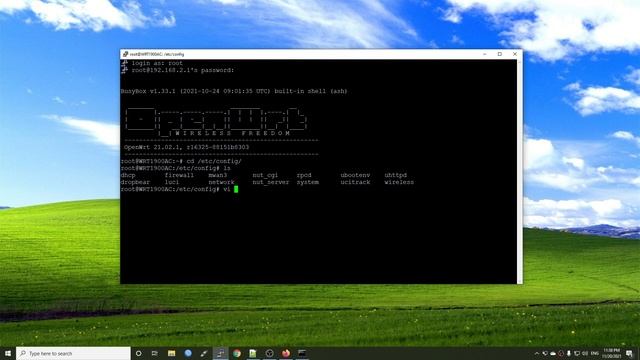This screenshot has width=640, height=360.
Task: Open the circular dark app icon in taskbar
Action: pyautogui.click(x=269, y=353)
